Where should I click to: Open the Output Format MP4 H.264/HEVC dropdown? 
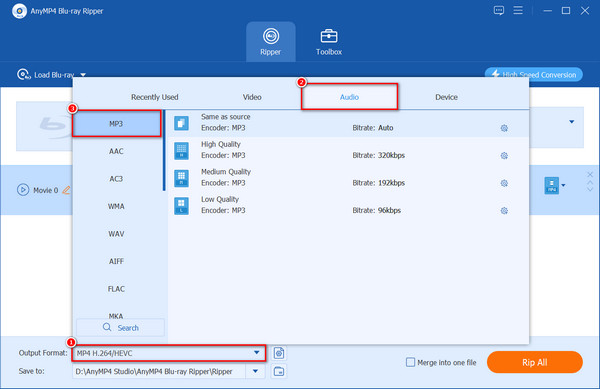click(x=168, y=353)
